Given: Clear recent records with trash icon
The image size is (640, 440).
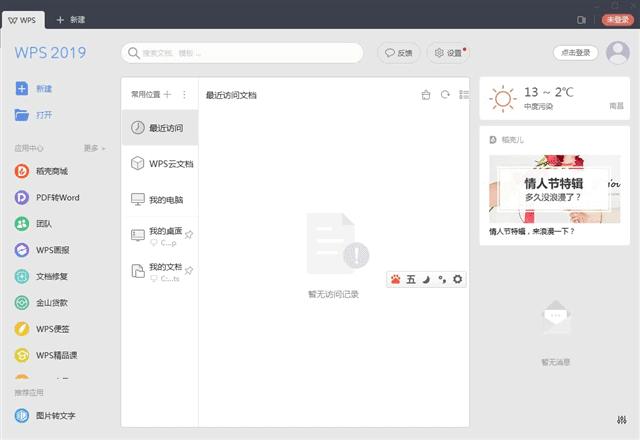Looking at the screenshot, I should pyautogui.click(x=426, y=95).
